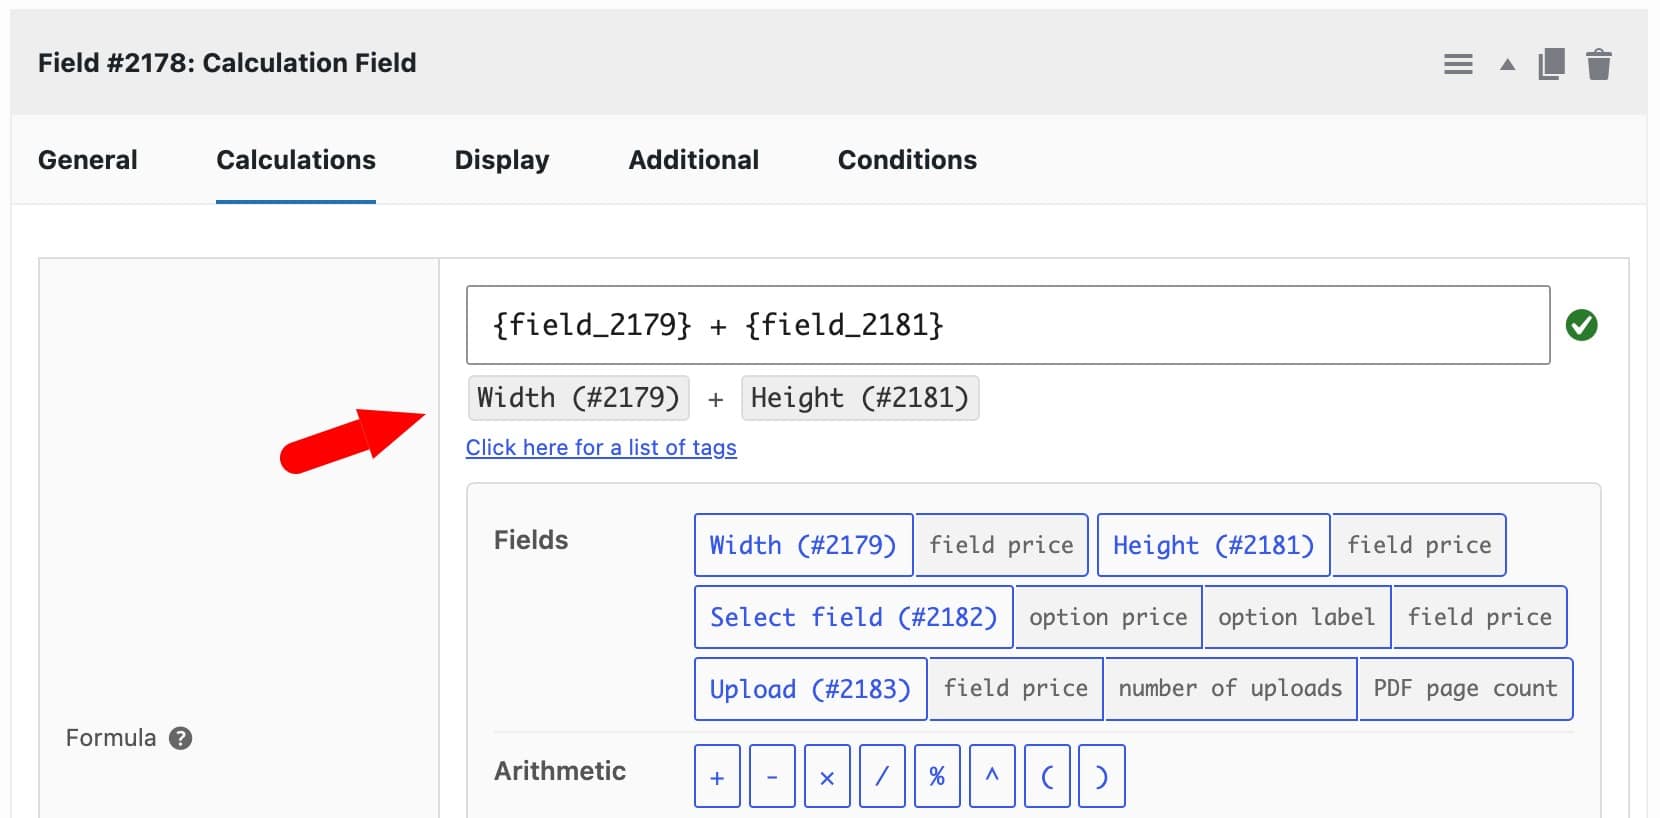Insert Upload (#2183) tag
Screen dimensions: 1660x818
[x=810, y=689]
